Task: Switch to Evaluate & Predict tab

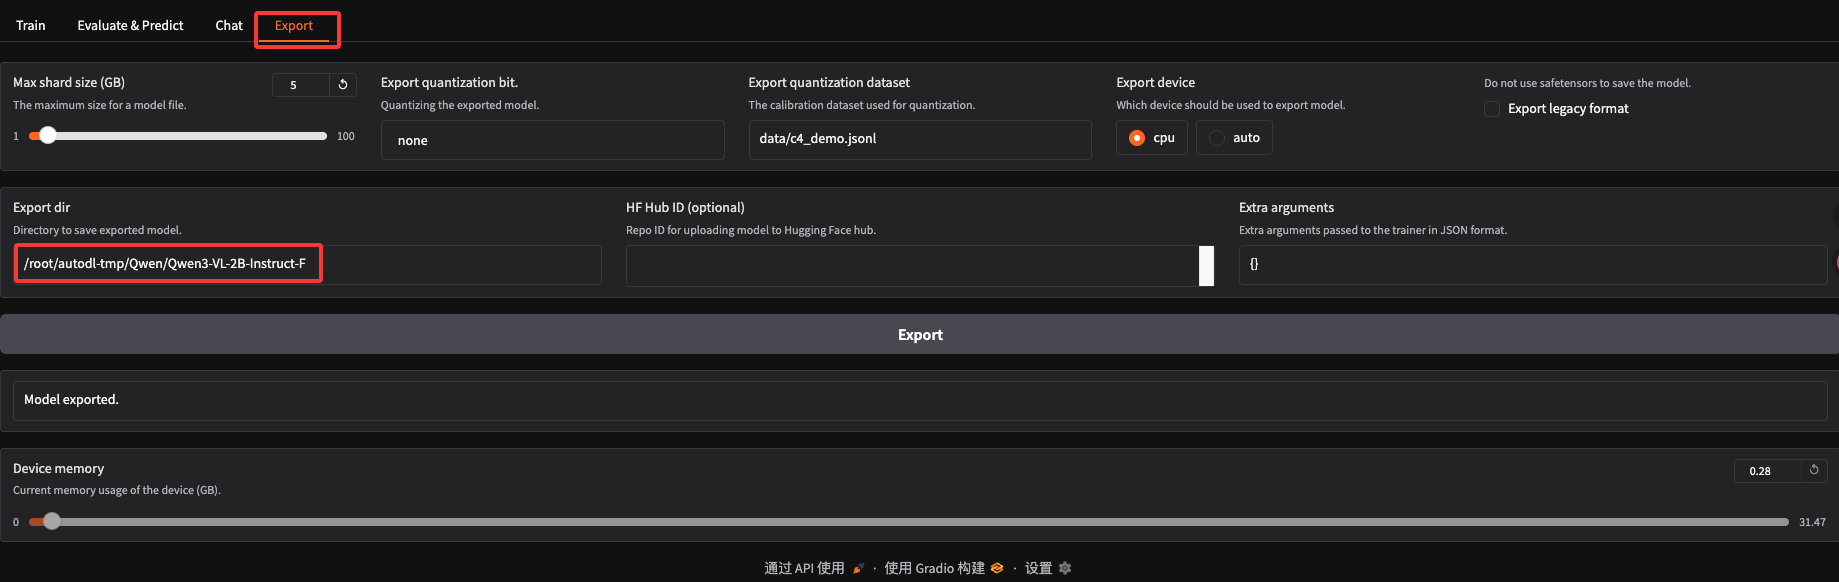Action: coord(130,25)
